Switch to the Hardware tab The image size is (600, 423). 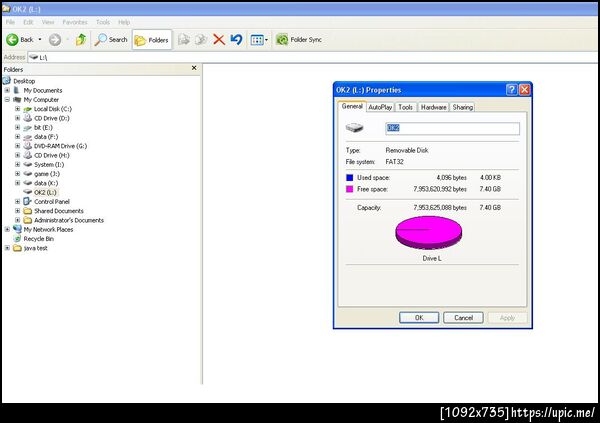click(433, 107)
